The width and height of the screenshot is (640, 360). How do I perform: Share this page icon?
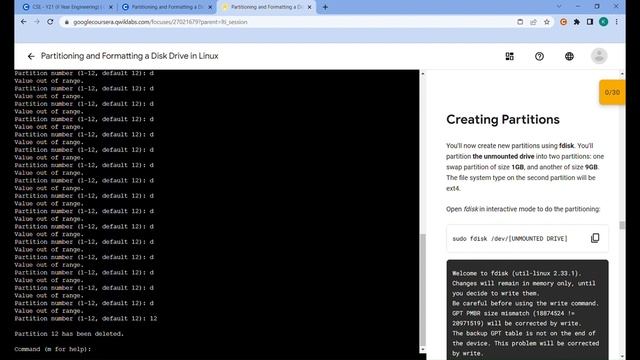[533, 22]
